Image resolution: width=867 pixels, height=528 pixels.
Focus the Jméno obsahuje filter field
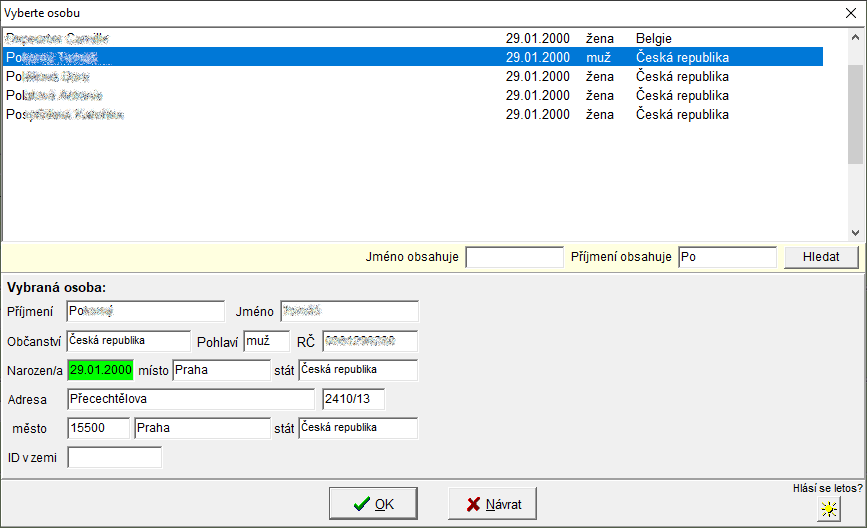514,257
